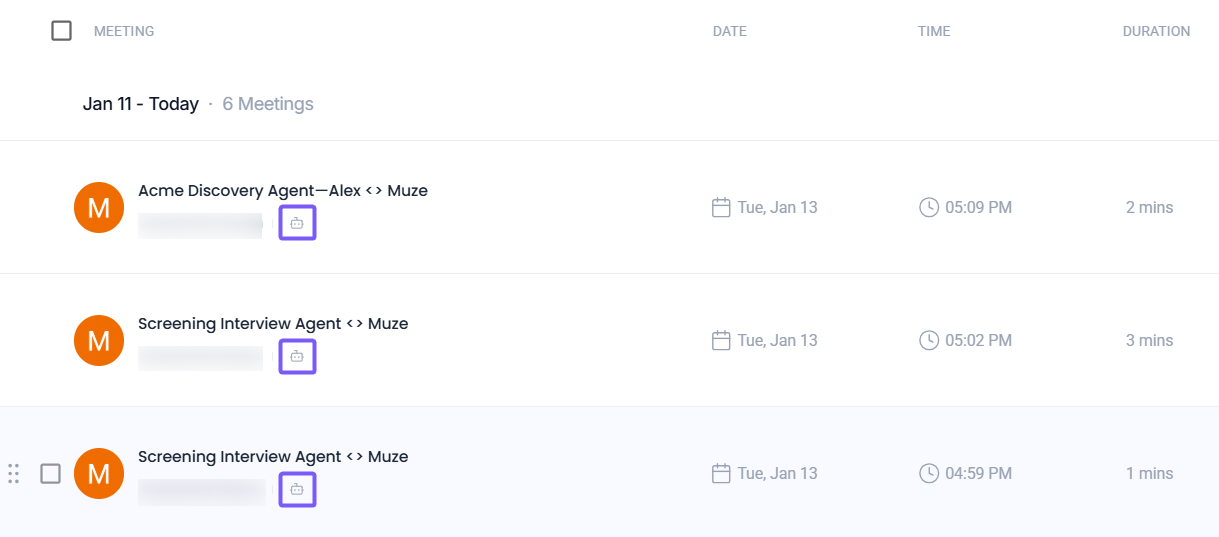
Task: Sort by the Duration column header
Action: (1156, 31)
